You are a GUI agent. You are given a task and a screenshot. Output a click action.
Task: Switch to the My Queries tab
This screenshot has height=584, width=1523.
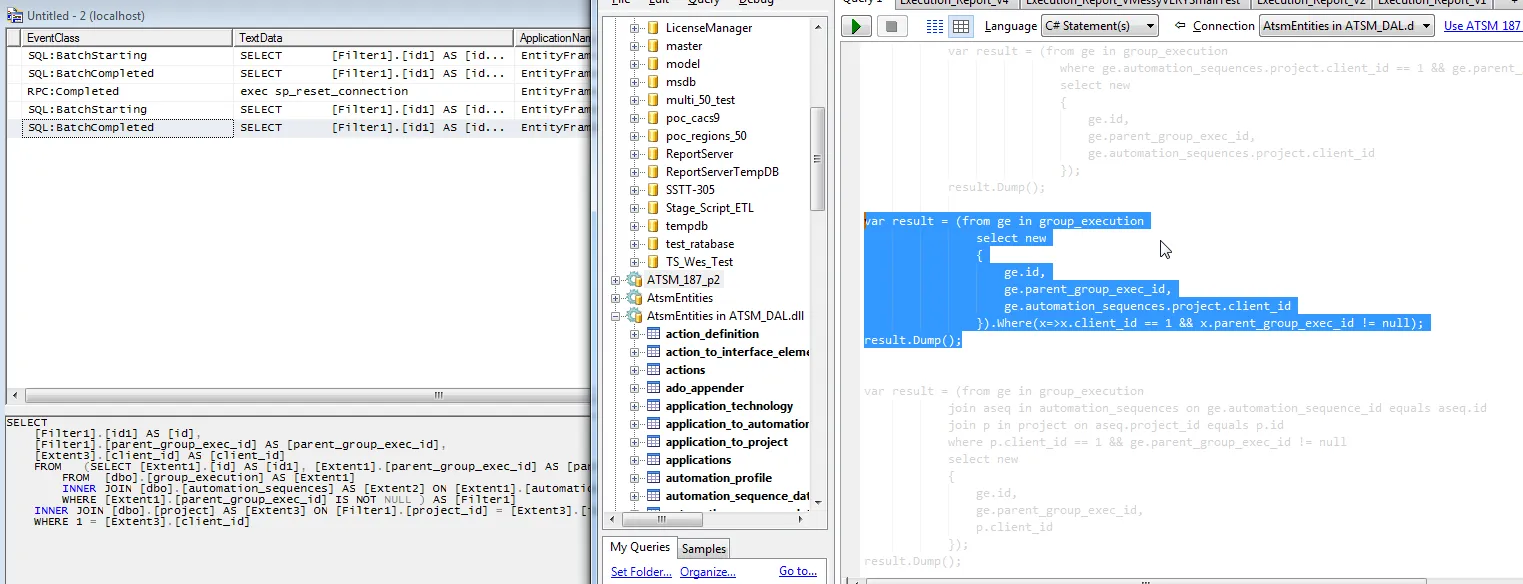click(x=640, y=547)
